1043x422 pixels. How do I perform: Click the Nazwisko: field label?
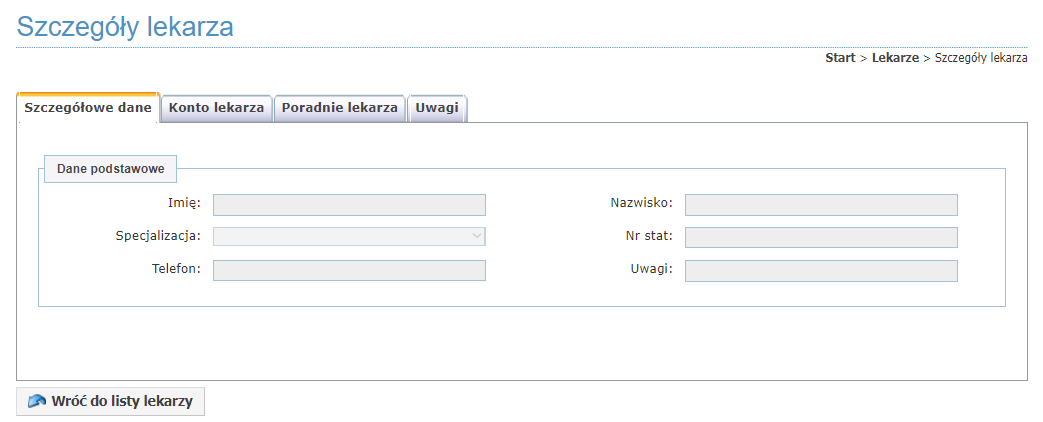point(642,202)
